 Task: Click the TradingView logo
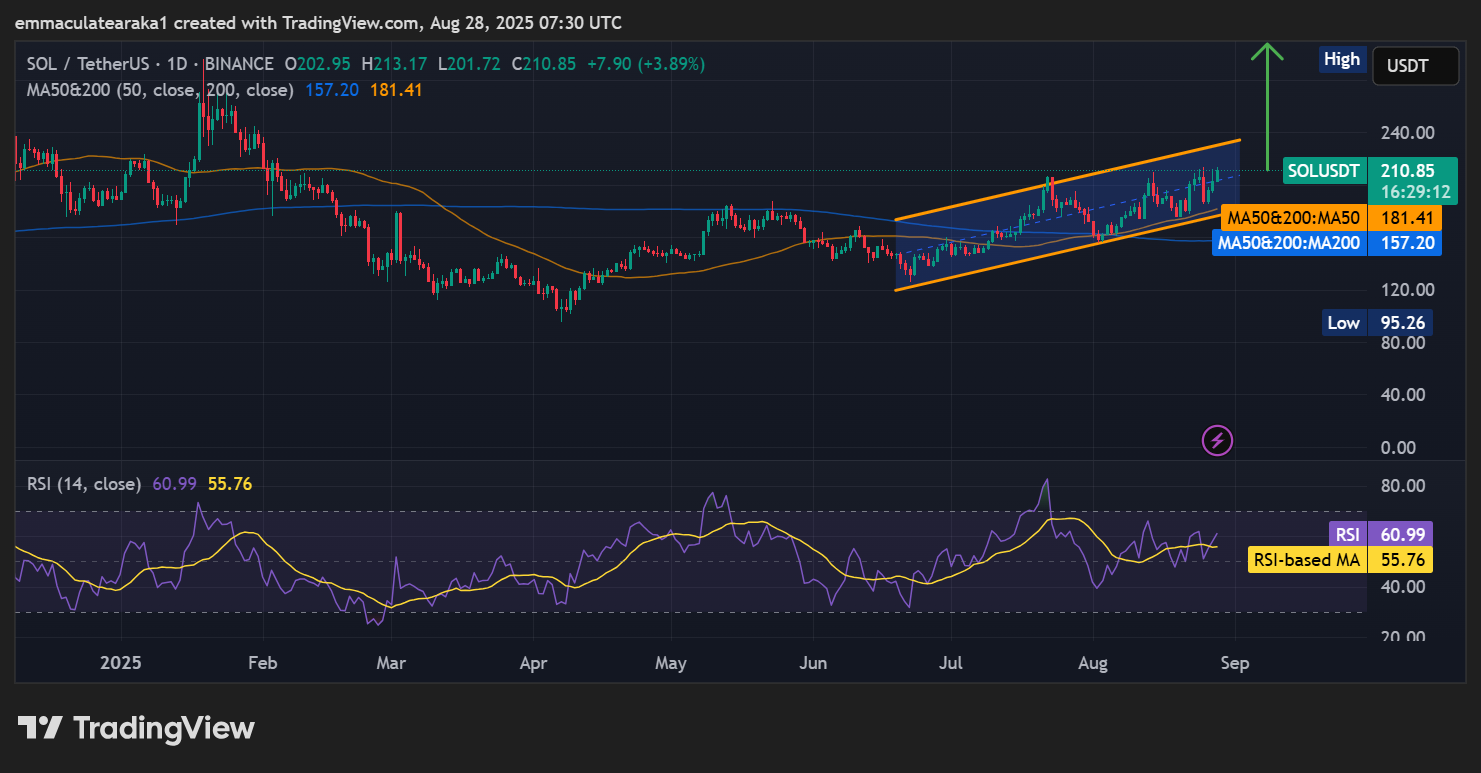click(136, 727)
